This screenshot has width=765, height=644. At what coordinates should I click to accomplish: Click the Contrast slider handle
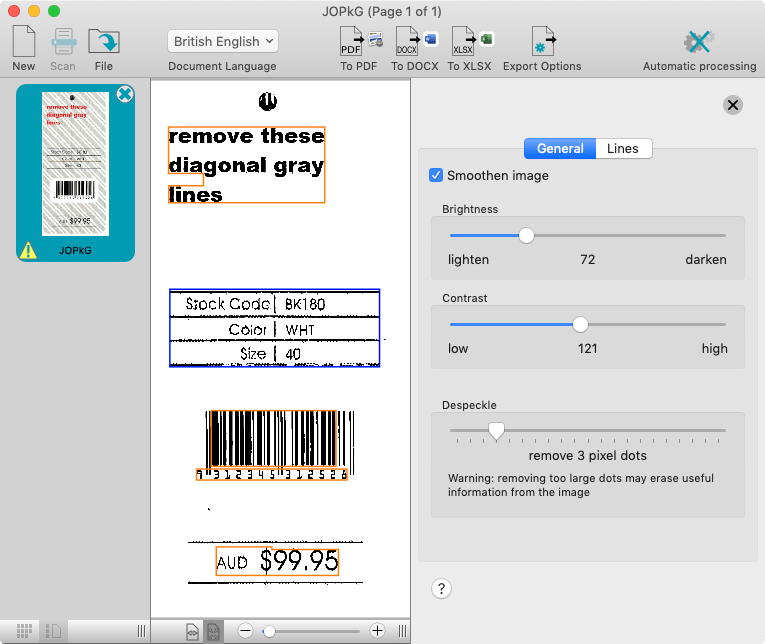click(580, 324)
